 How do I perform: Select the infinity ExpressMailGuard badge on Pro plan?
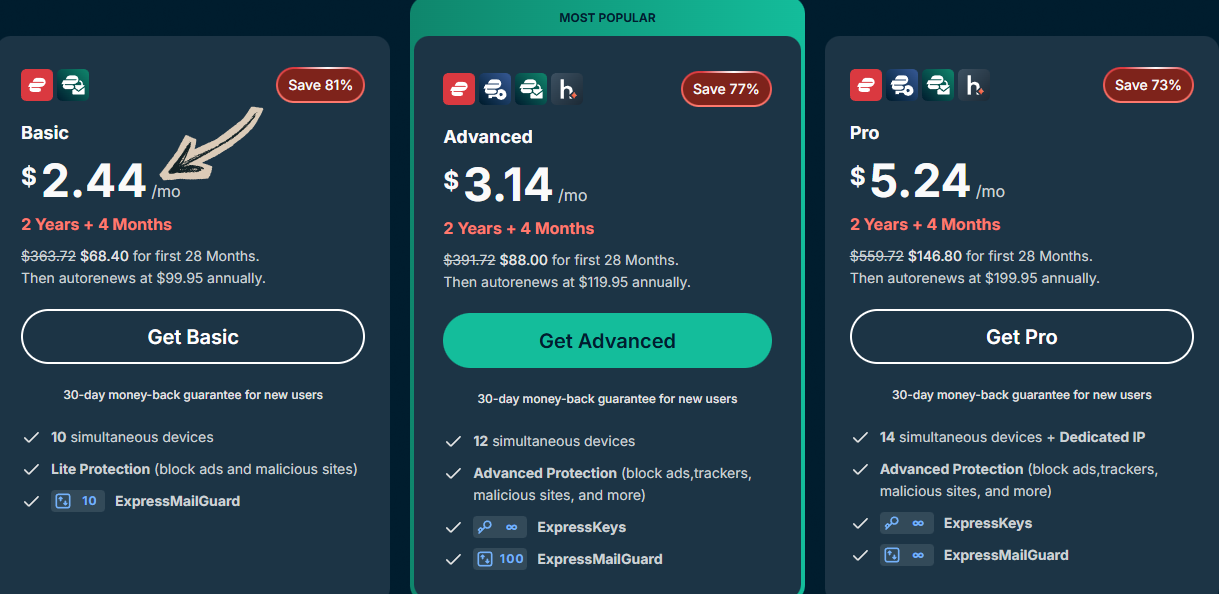point(906,555)
